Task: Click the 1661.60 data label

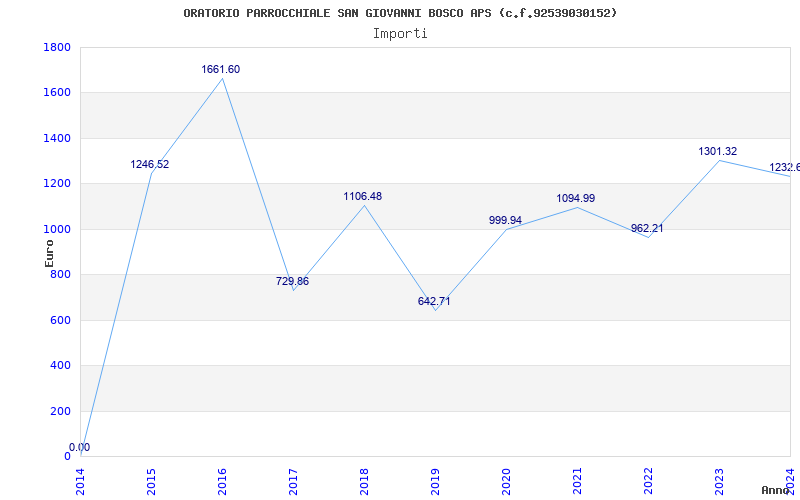Action: tap(220, 69)
